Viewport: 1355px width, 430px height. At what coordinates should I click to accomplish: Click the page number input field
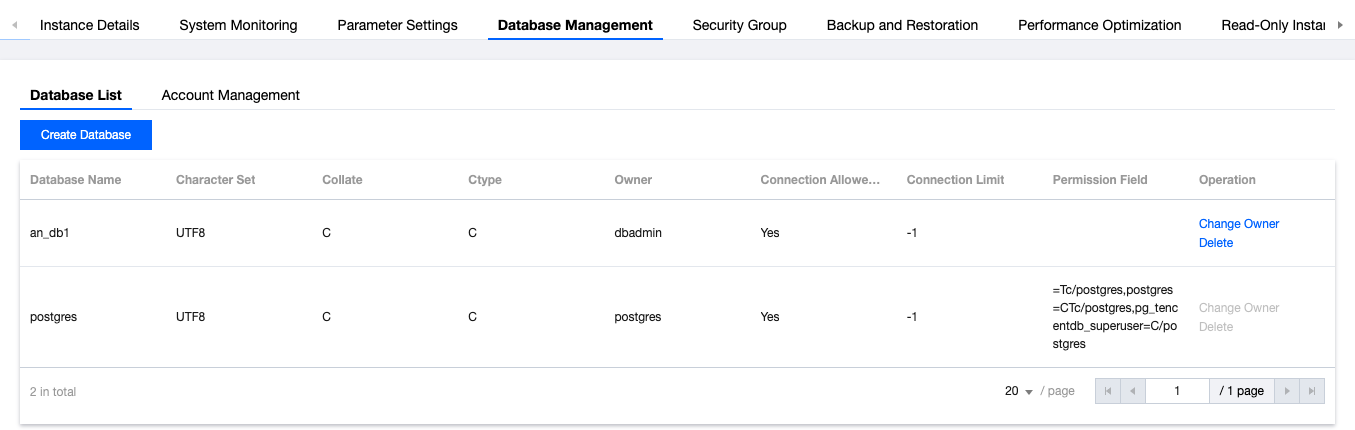(1177, 391)
